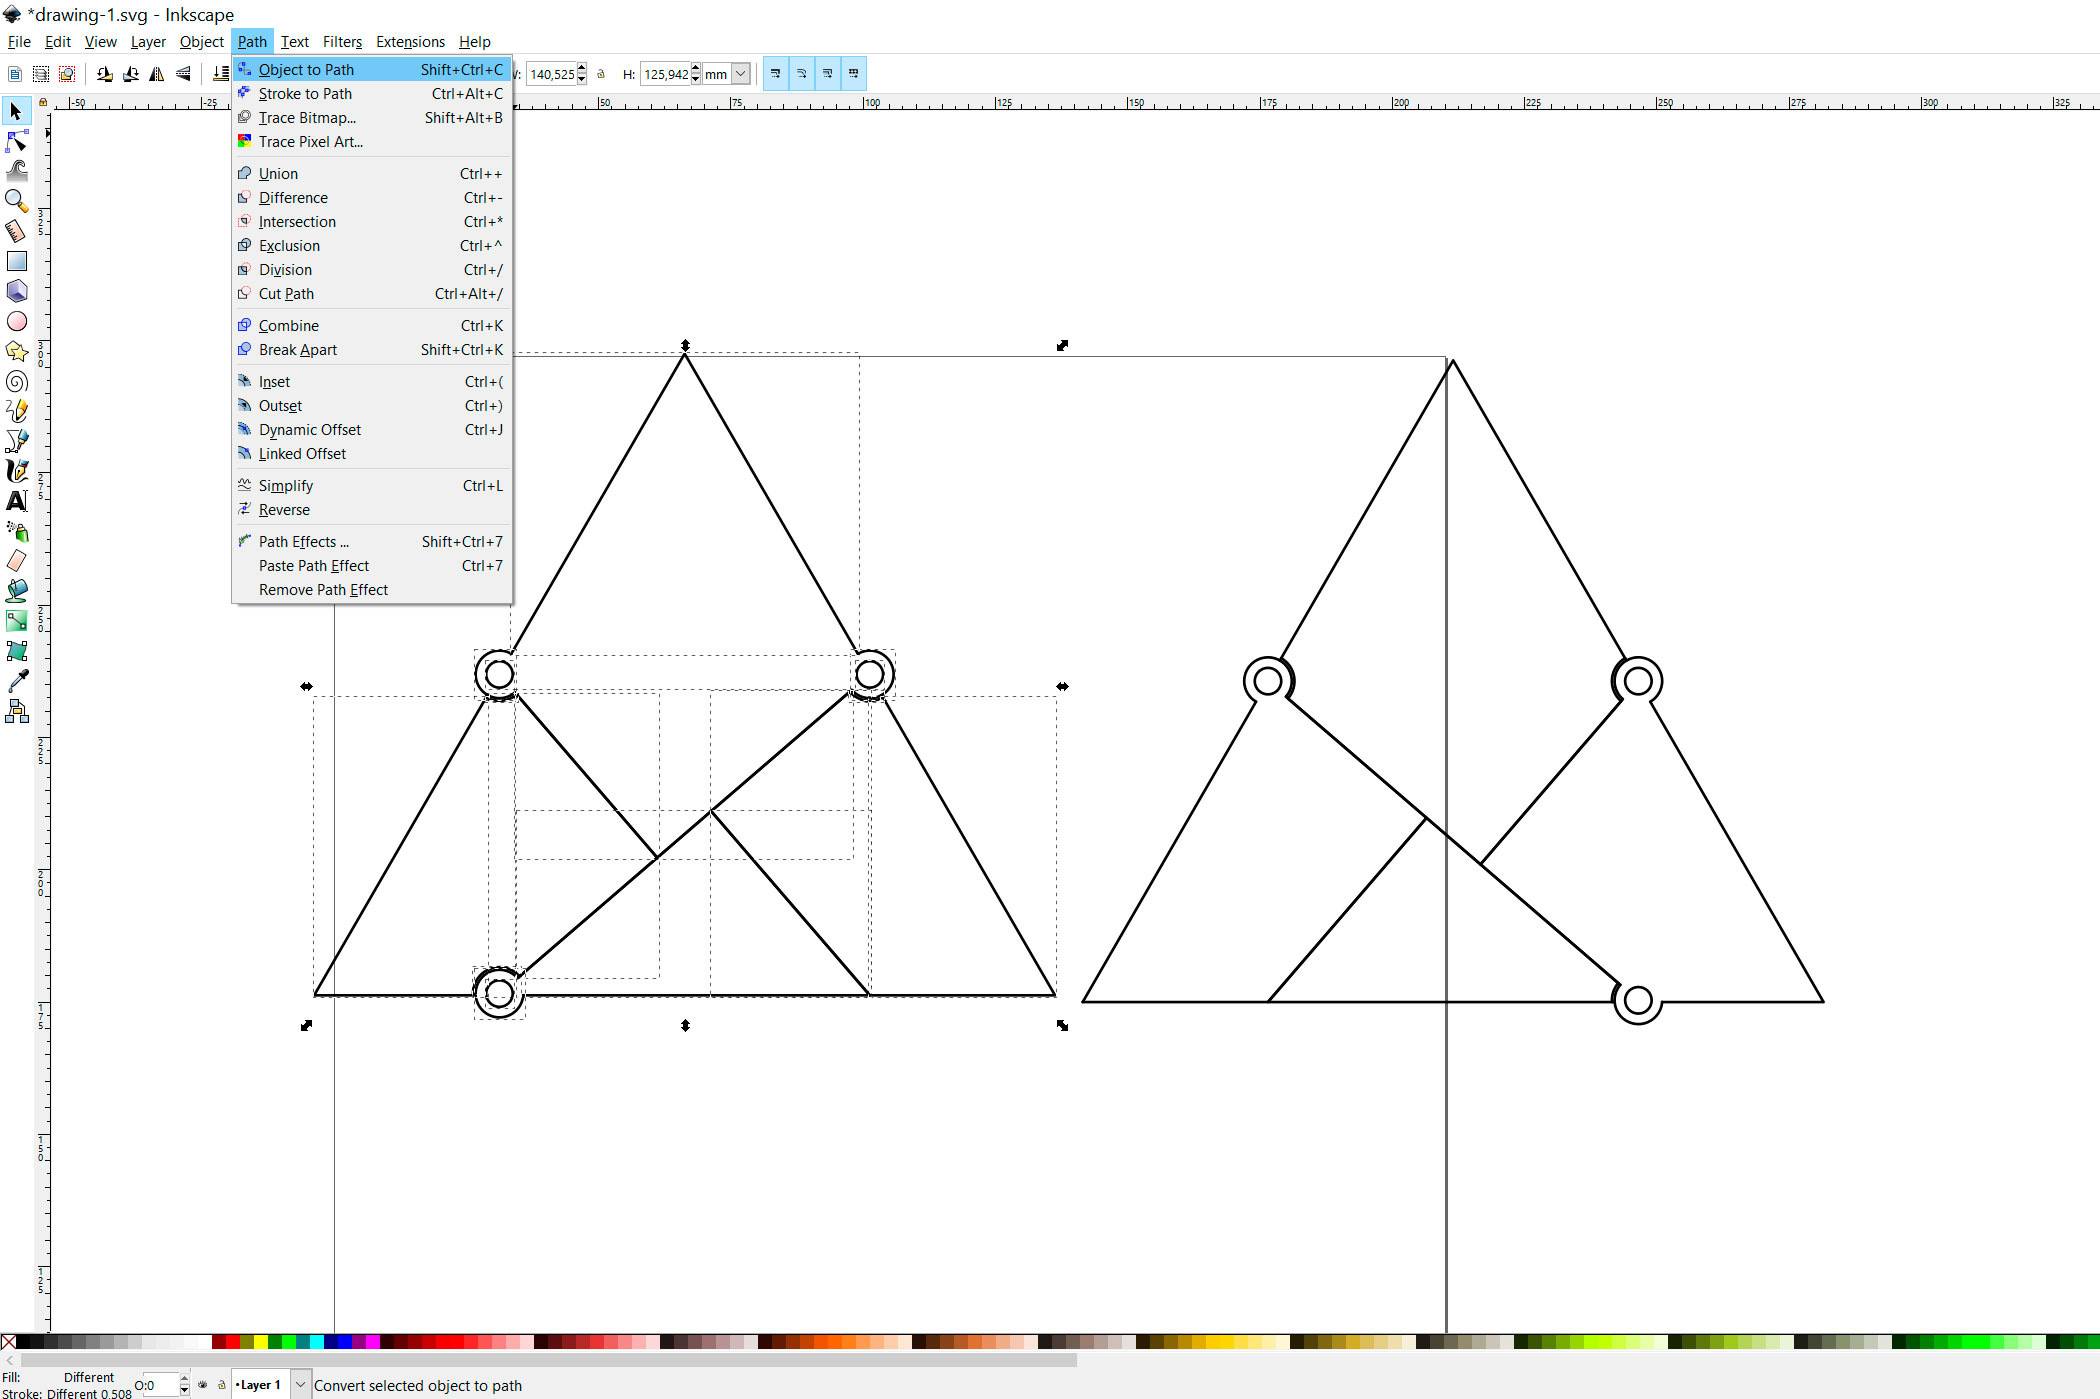Click flip horizontally toolbar icon
Screen dimensions: 2100x1399
point(157,74)
